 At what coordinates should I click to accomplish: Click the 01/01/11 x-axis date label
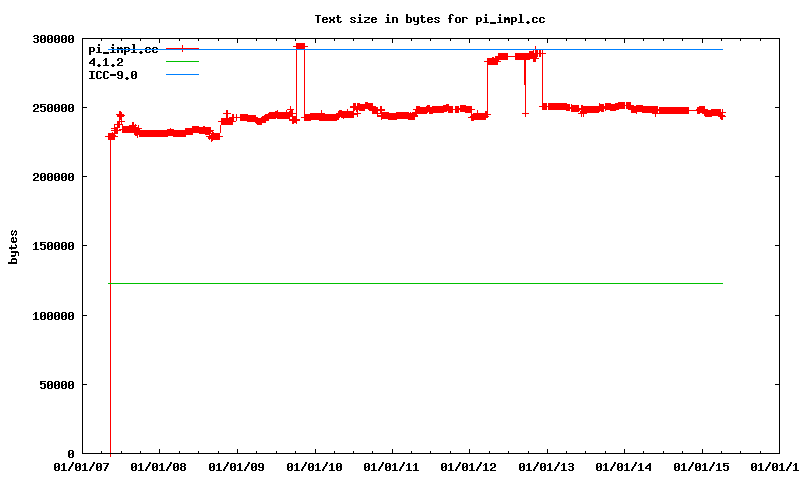[x=392, y=467]
